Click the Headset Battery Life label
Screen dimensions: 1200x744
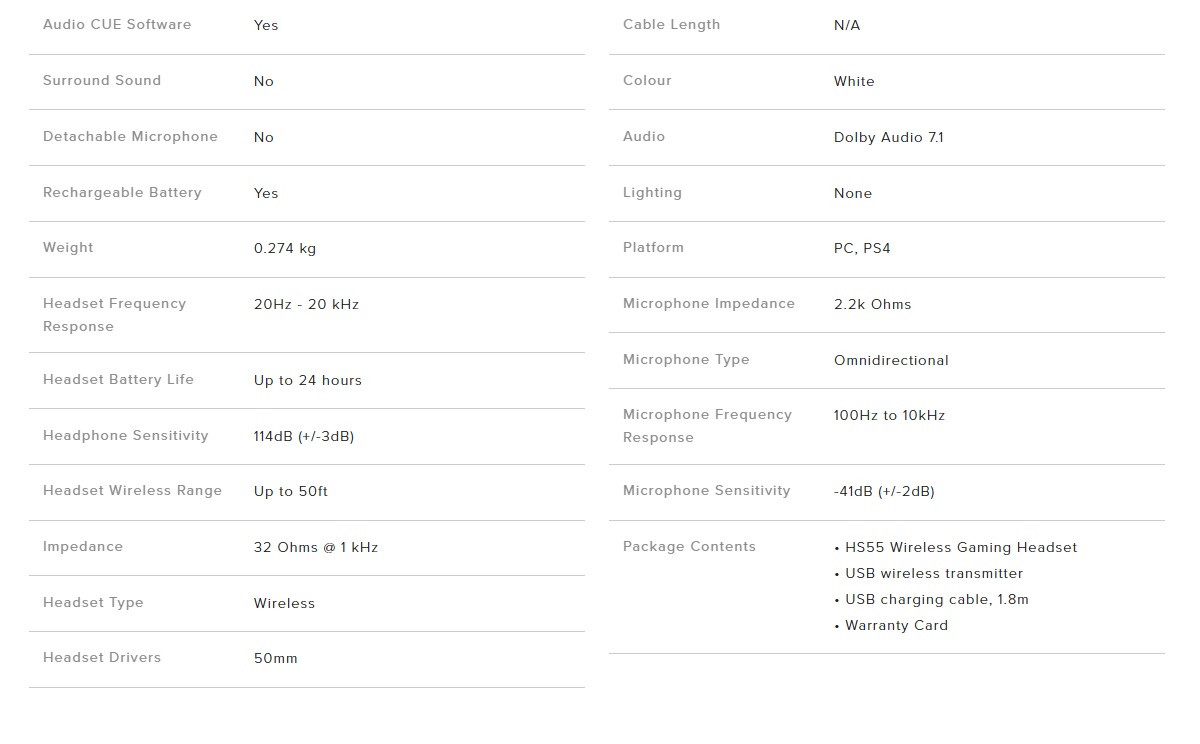tap(118, 380)
